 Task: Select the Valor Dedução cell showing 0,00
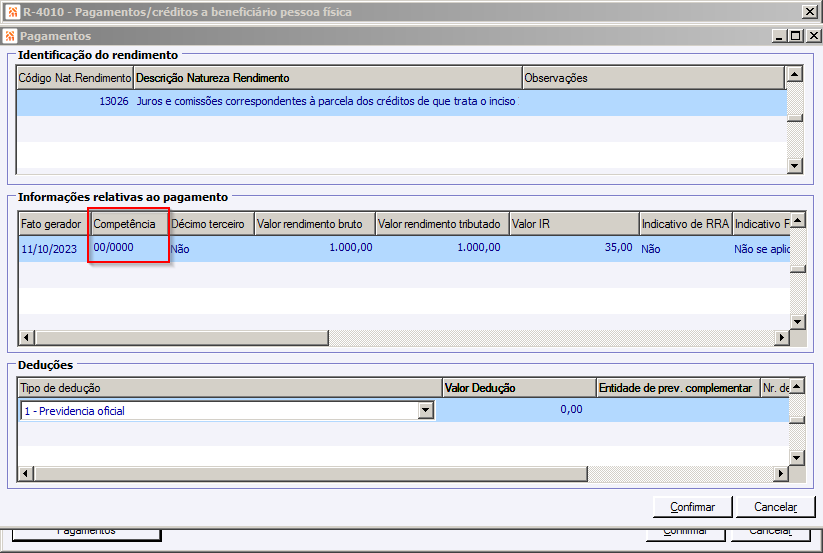pyautogui.click(x=519, y=409)
